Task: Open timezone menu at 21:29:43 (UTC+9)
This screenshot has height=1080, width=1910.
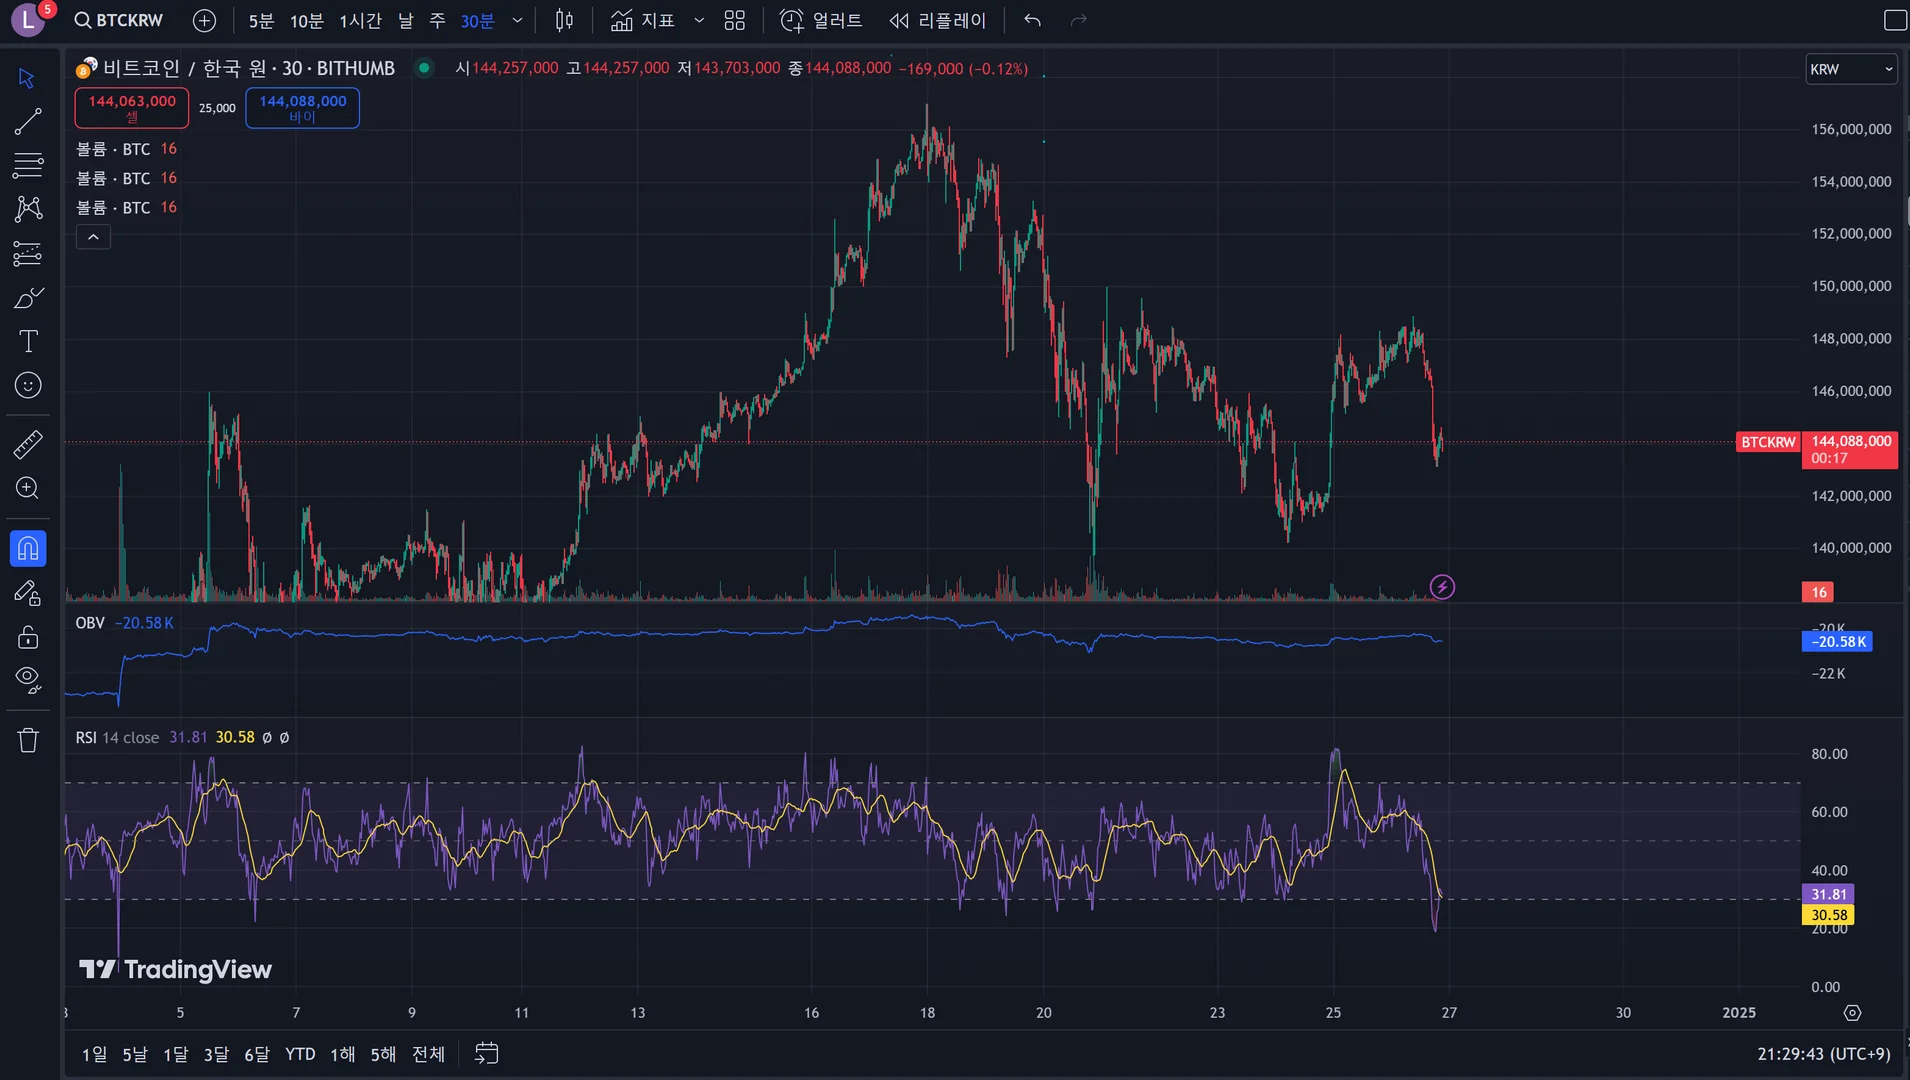Action: tap(1824, 1054)
